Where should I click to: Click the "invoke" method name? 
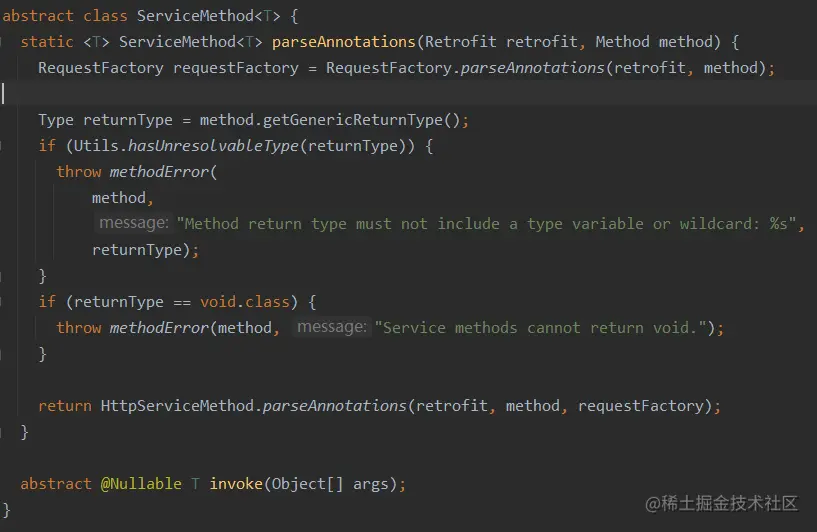pos(236,484)
